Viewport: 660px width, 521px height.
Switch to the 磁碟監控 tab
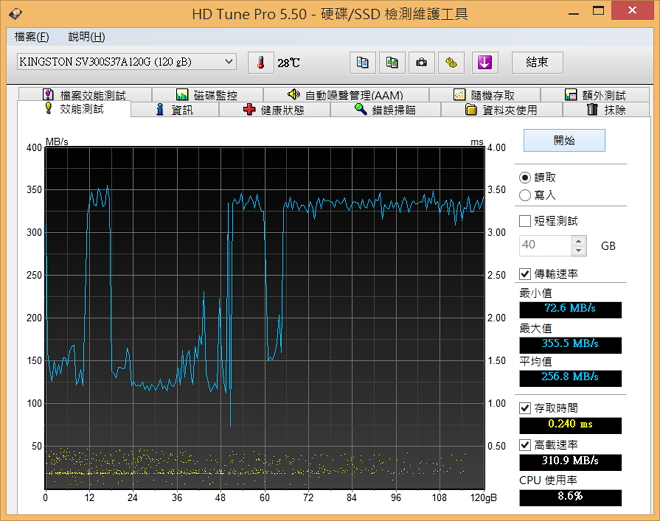[x=207, y=95]
